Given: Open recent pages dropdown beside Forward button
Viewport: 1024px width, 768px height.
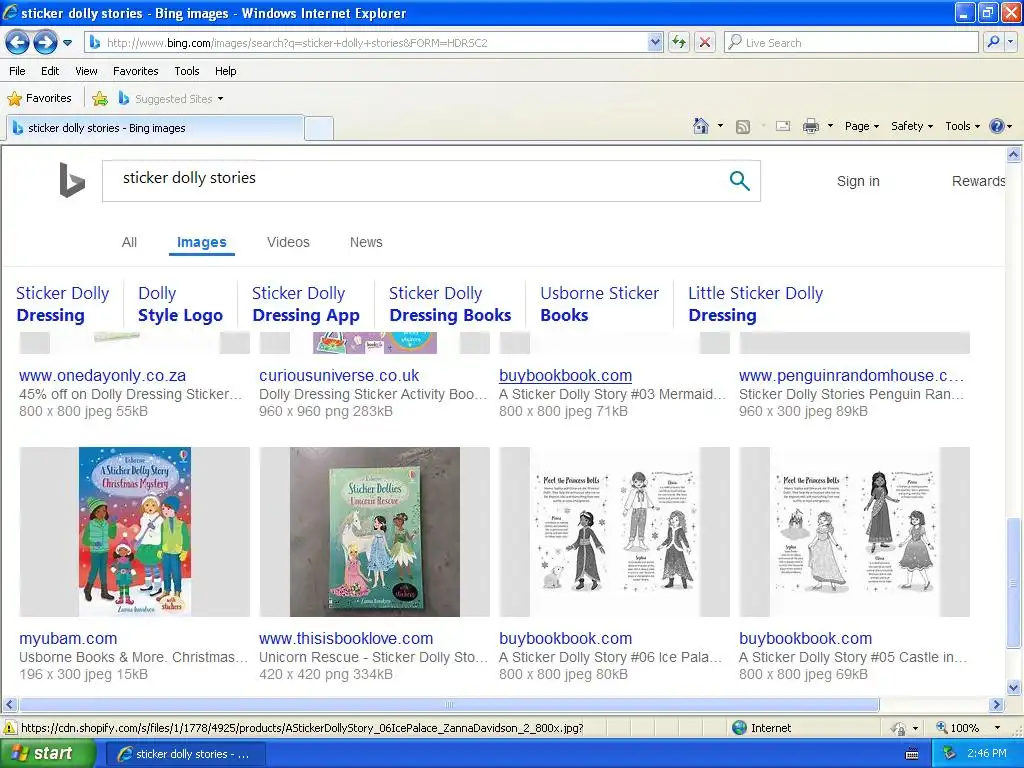Looking at the screenshot, I should pyautogui.click(x=67, y=43).
